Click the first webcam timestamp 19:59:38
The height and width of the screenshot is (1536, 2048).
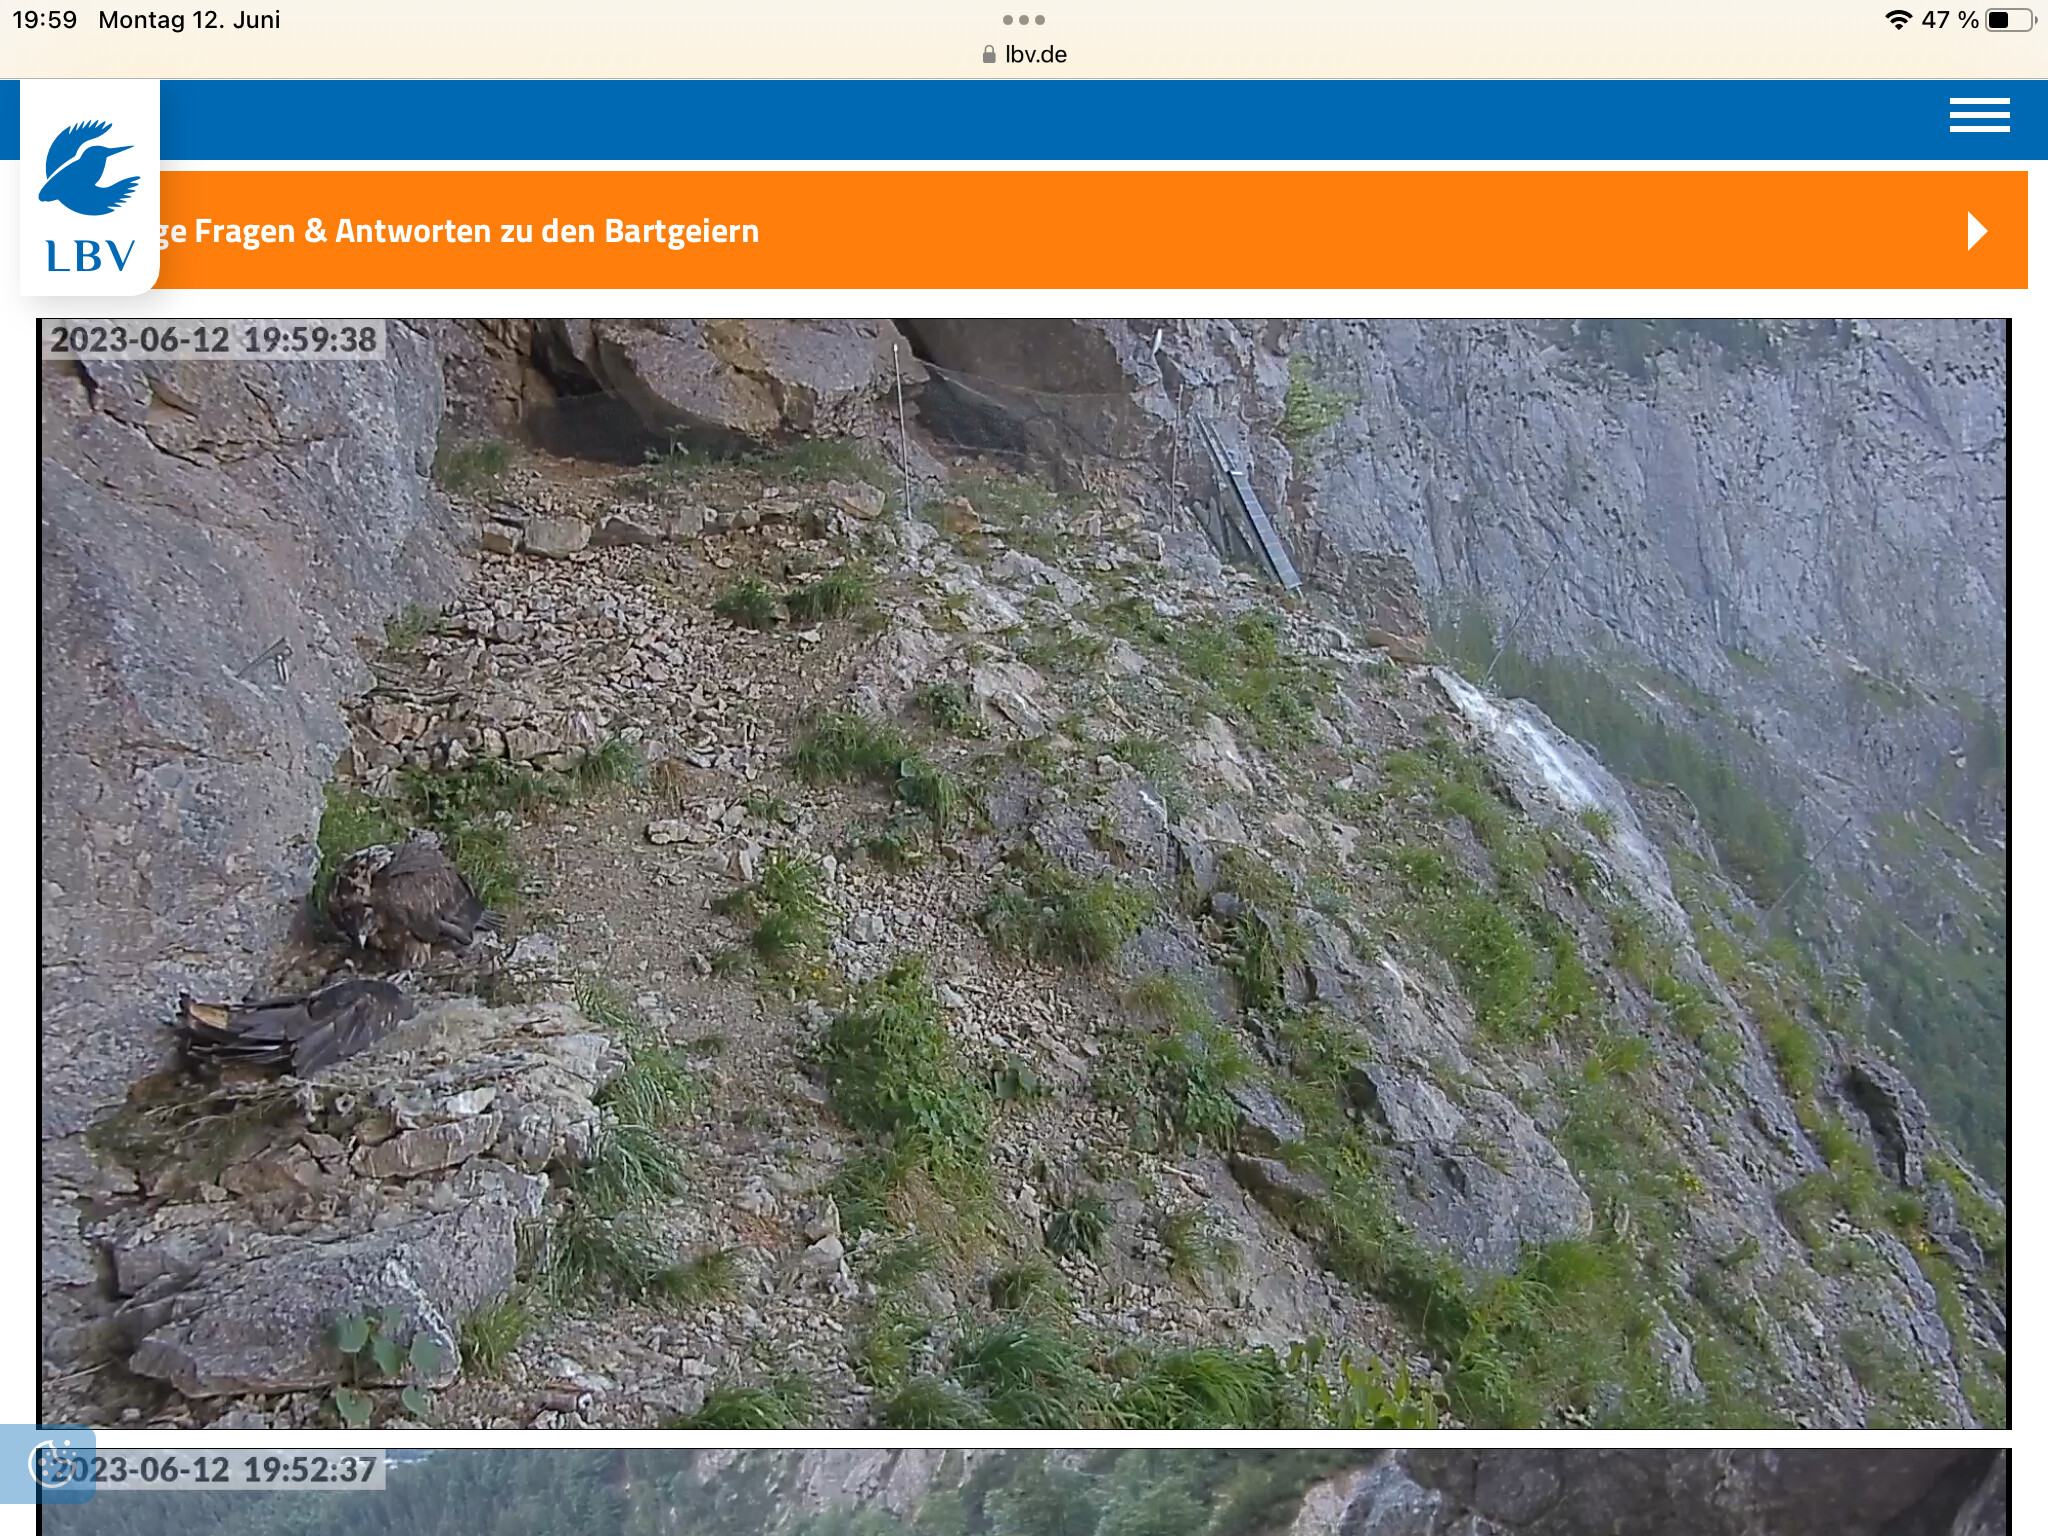click(214, 340)
